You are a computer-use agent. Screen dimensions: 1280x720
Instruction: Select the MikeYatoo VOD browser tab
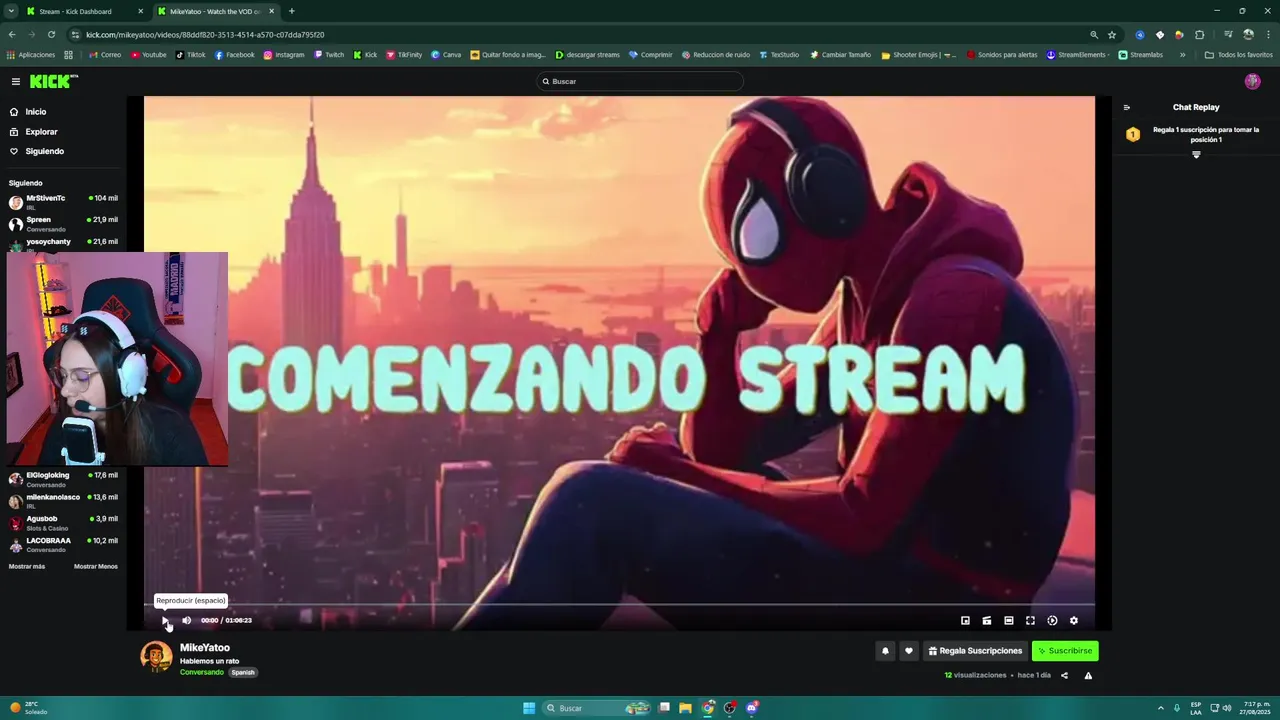218,11
